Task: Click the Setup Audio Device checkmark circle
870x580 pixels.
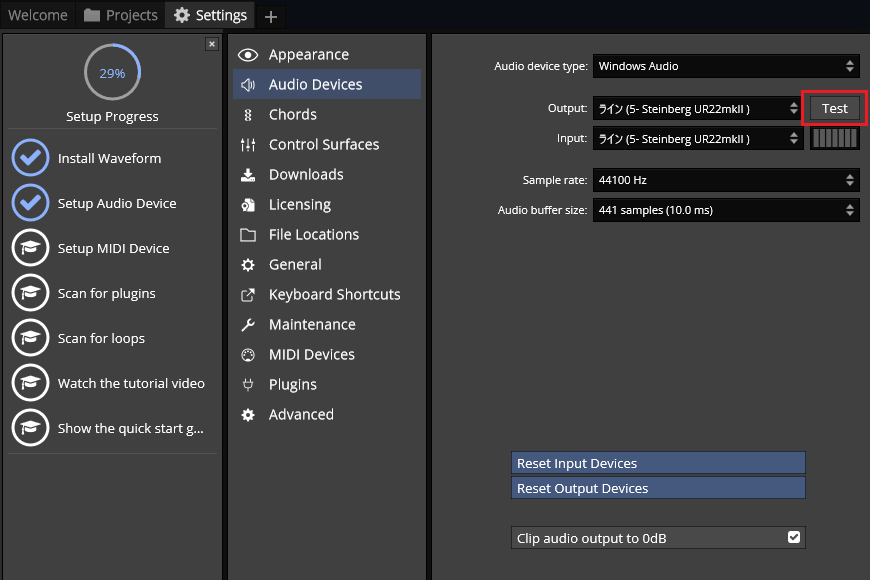Action: point(30,203)
